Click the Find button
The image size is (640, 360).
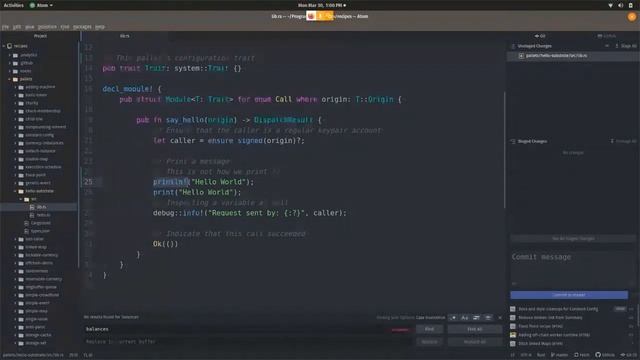point(429,329)
